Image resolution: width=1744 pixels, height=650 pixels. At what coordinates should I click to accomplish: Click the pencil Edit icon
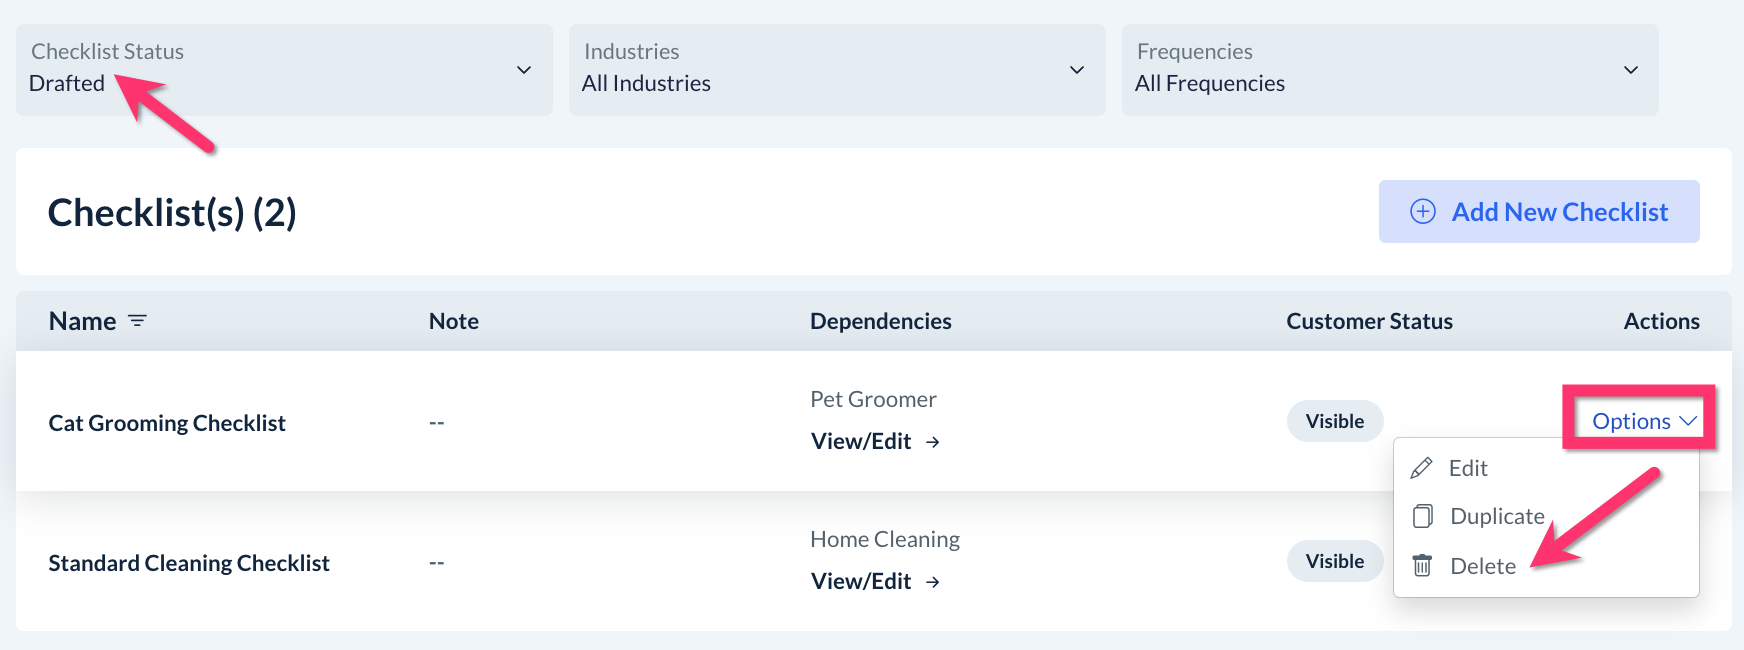tap(1421, 468)
